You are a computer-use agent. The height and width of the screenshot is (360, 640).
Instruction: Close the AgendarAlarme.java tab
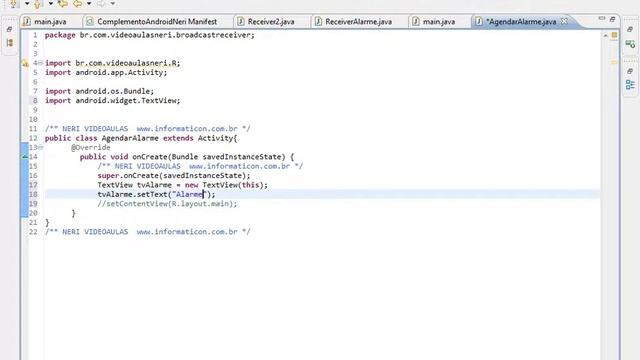coord(564,21)
